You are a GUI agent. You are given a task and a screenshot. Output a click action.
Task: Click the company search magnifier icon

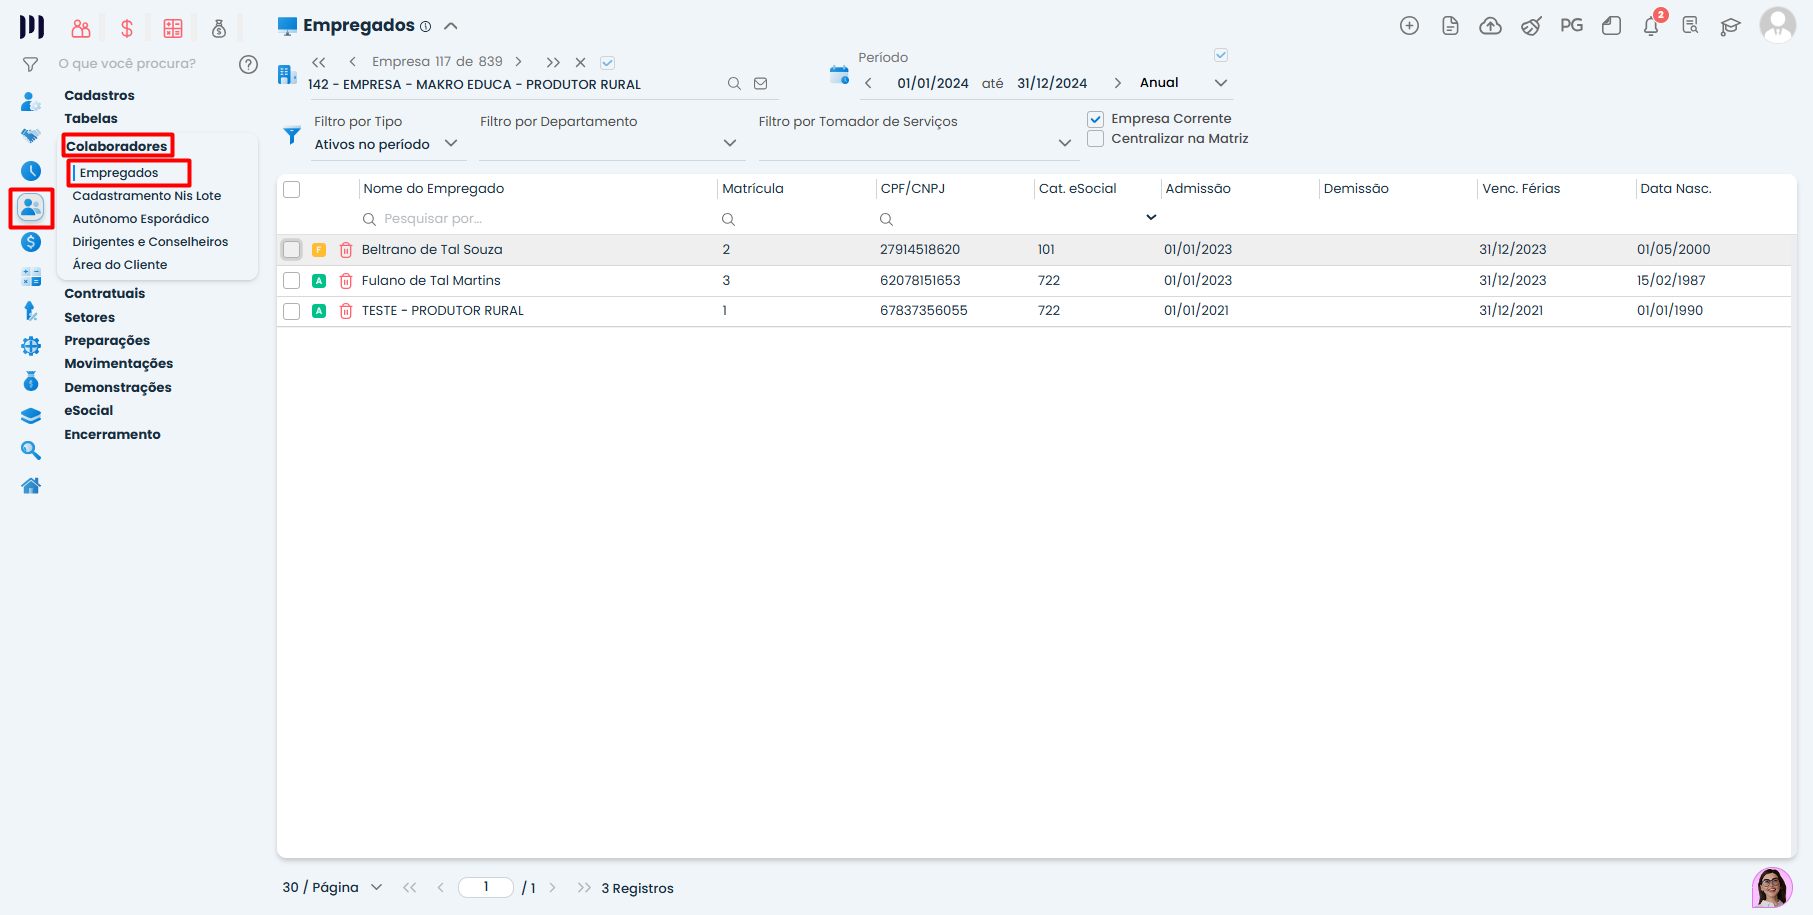pyautogui.click(x=734, y=84)
